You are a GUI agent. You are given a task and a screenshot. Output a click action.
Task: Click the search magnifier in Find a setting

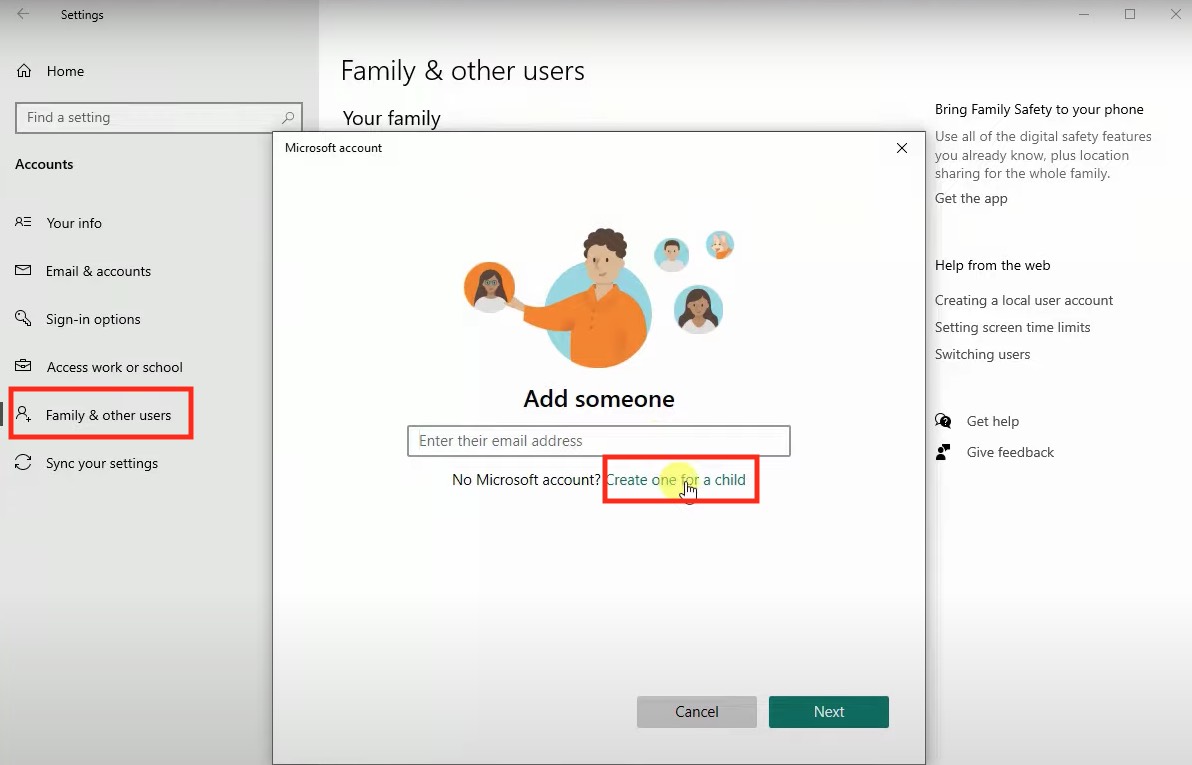(x=288, y=117)
